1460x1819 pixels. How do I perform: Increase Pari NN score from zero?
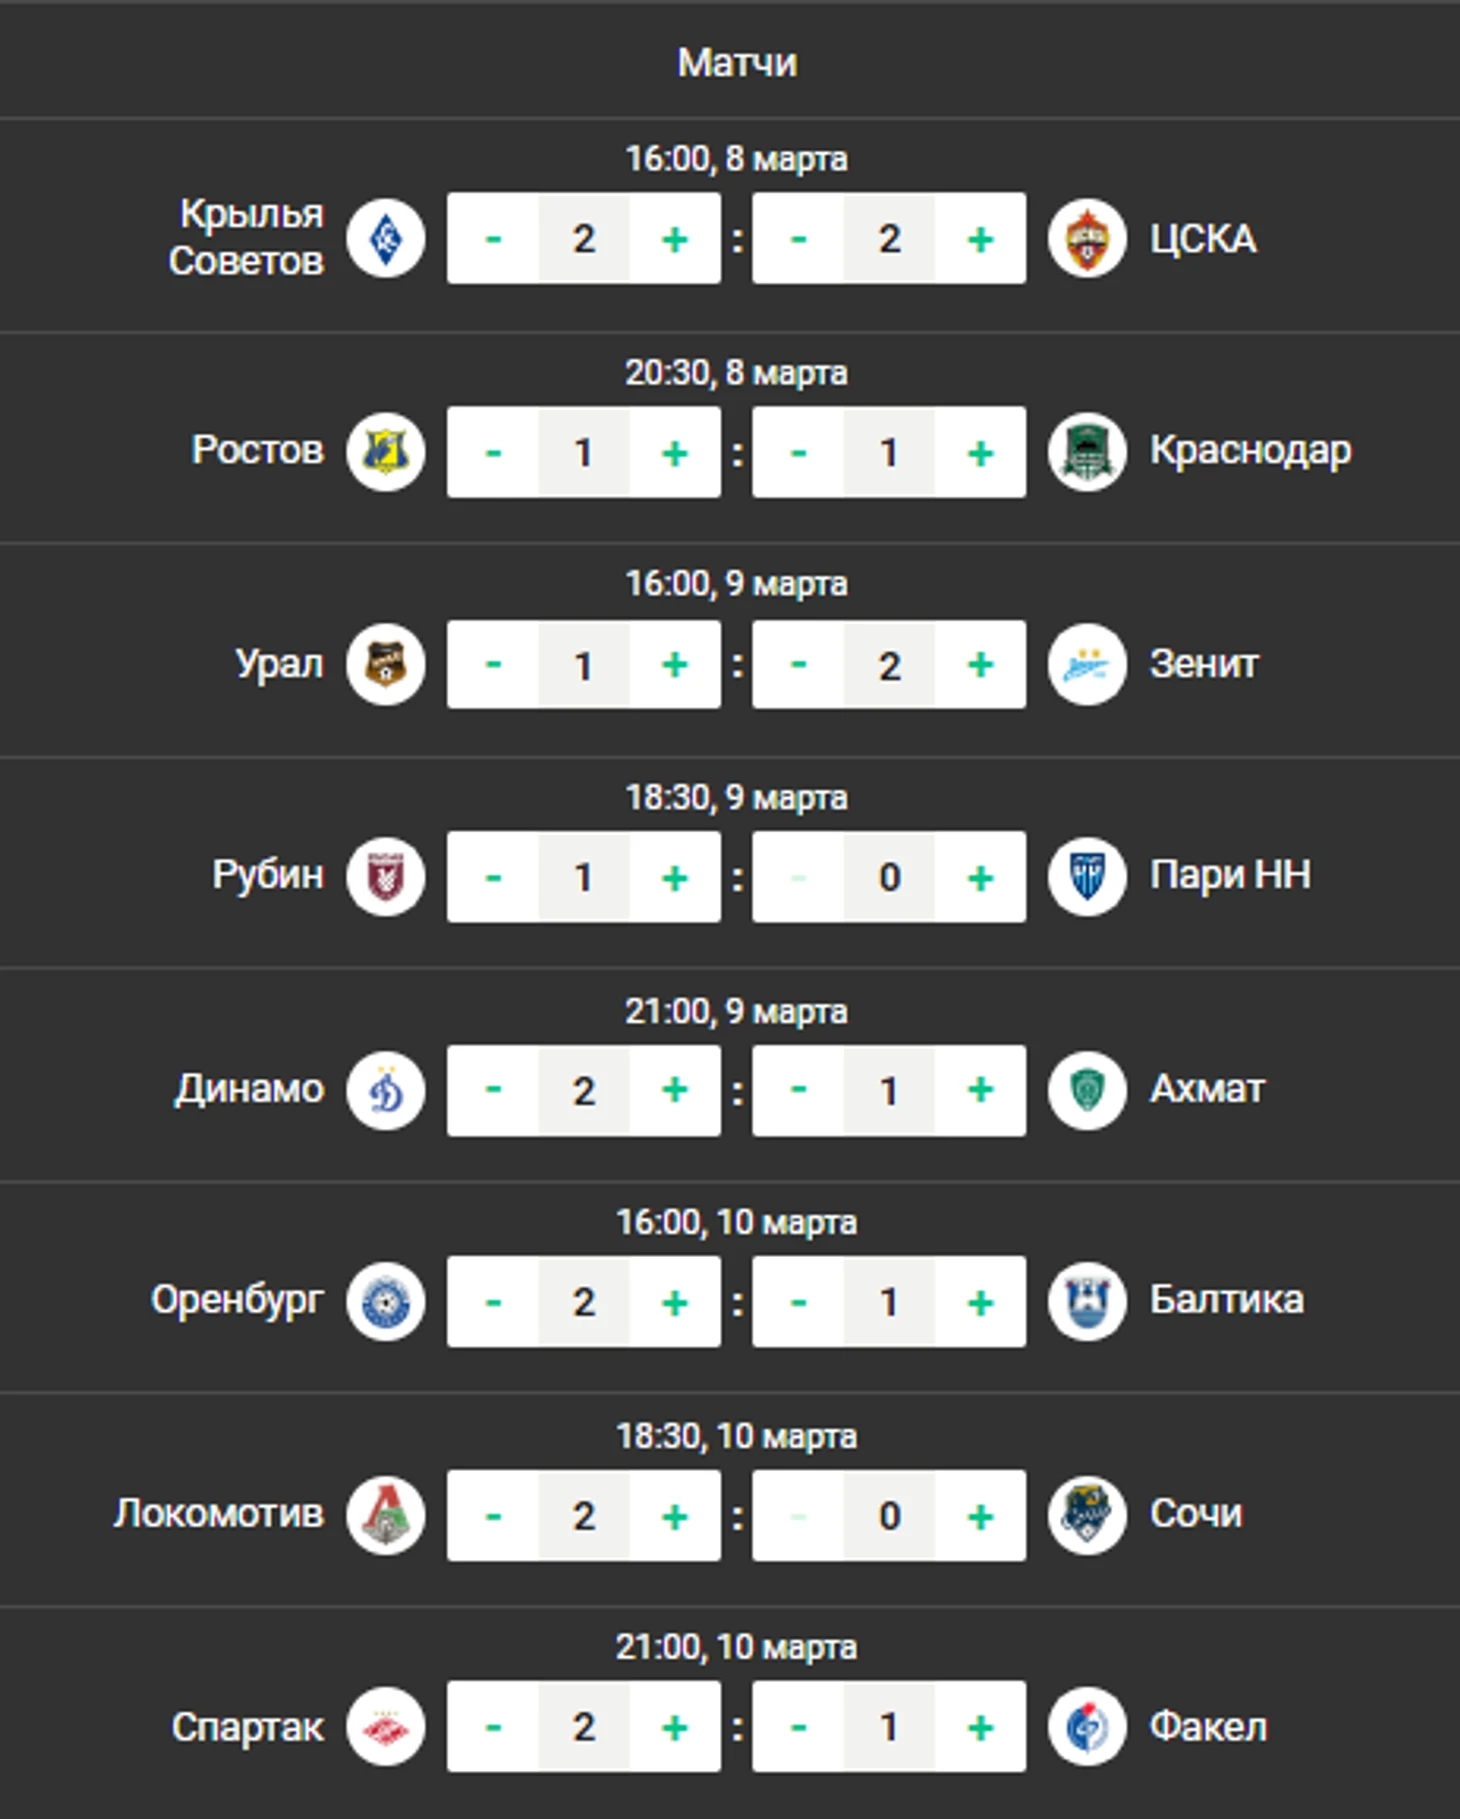tap(980, 877)
